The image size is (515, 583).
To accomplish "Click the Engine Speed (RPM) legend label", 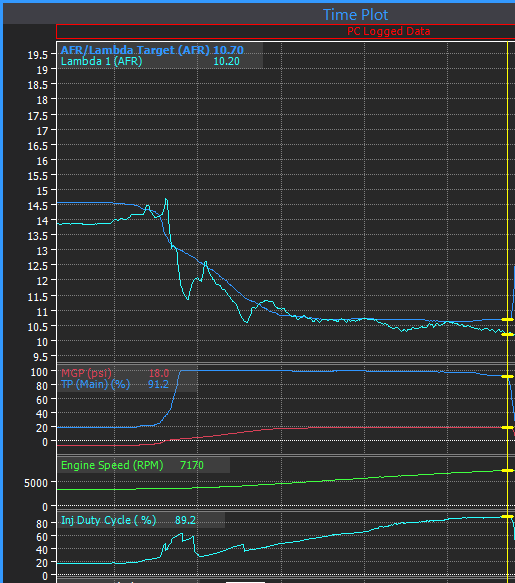I will 112,465.
